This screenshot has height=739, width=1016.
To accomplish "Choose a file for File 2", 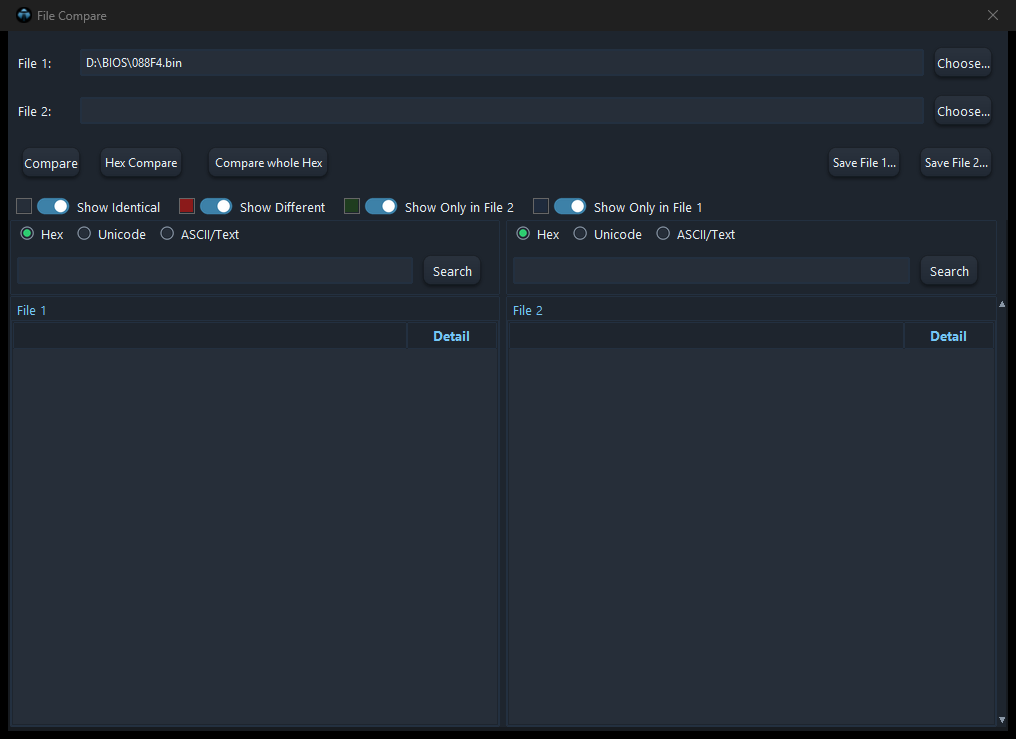I will point(963,111).
